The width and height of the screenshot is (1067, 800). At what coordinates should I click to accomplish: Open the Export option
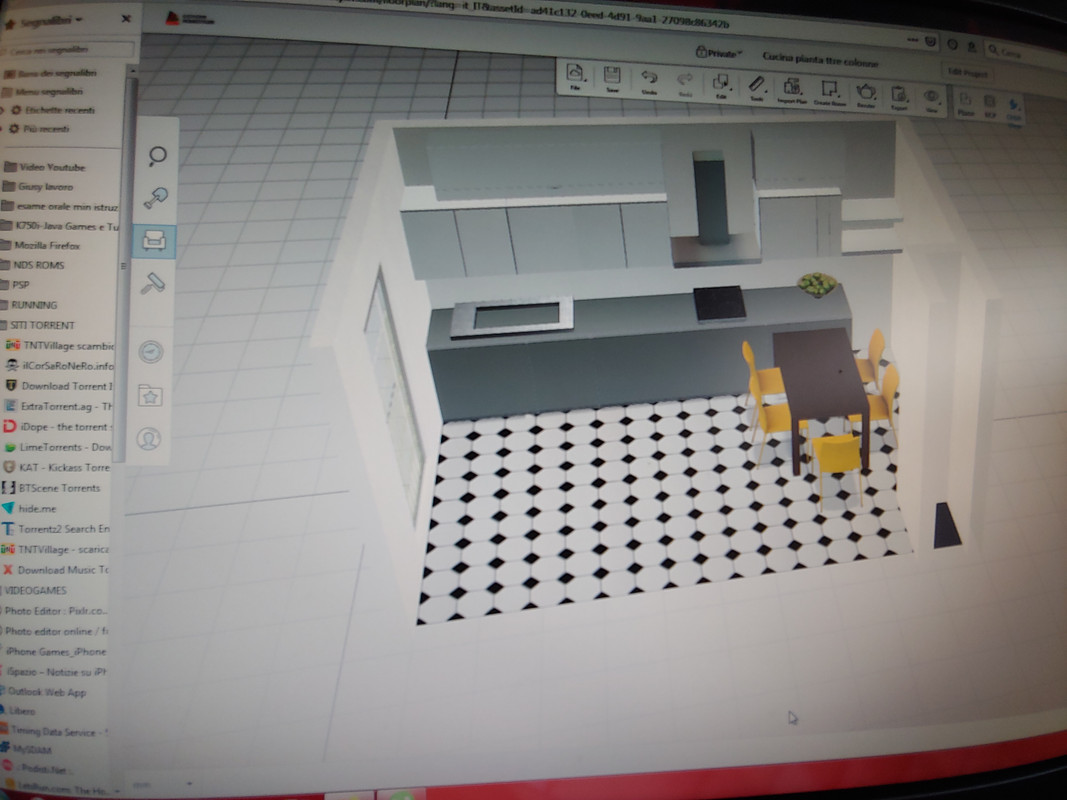(899, 97)
